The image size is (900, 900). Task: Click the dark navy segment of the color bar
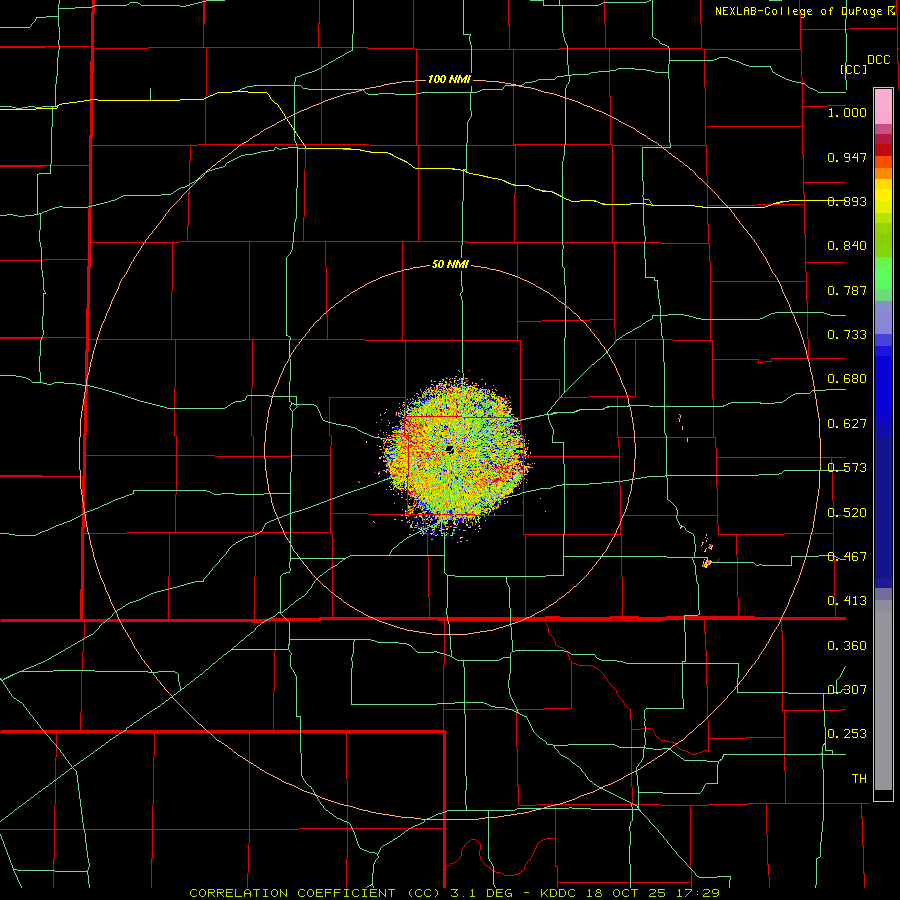pyautogui.click(x=883, y=511)
